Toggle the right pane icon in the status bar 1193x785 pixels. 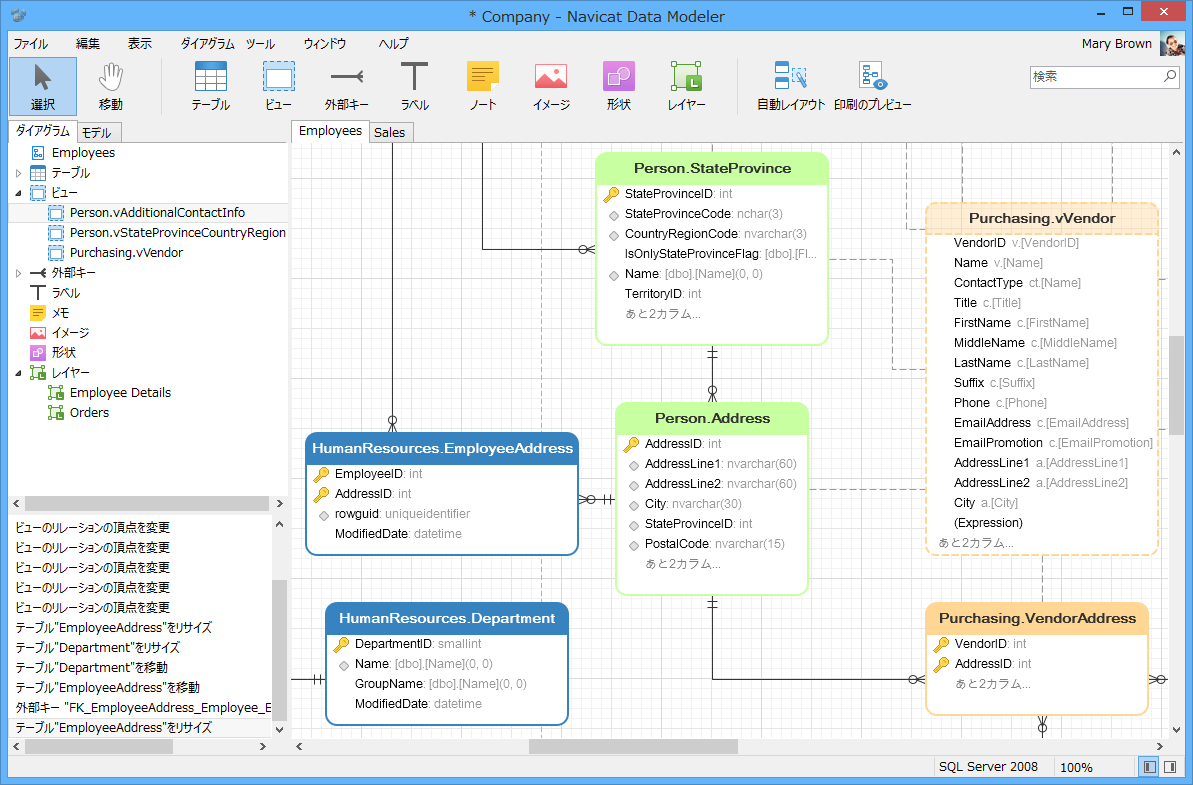coord(1170,767)
